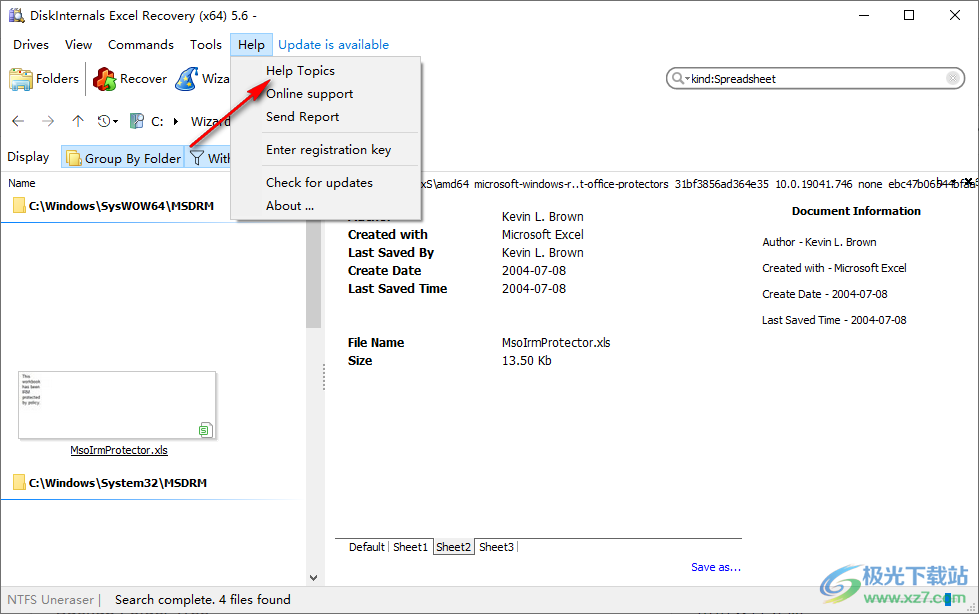The width and height of the screenshot is (979, 614).
Task: Click the Last Saved By label
Action: [x=391, y=252]
